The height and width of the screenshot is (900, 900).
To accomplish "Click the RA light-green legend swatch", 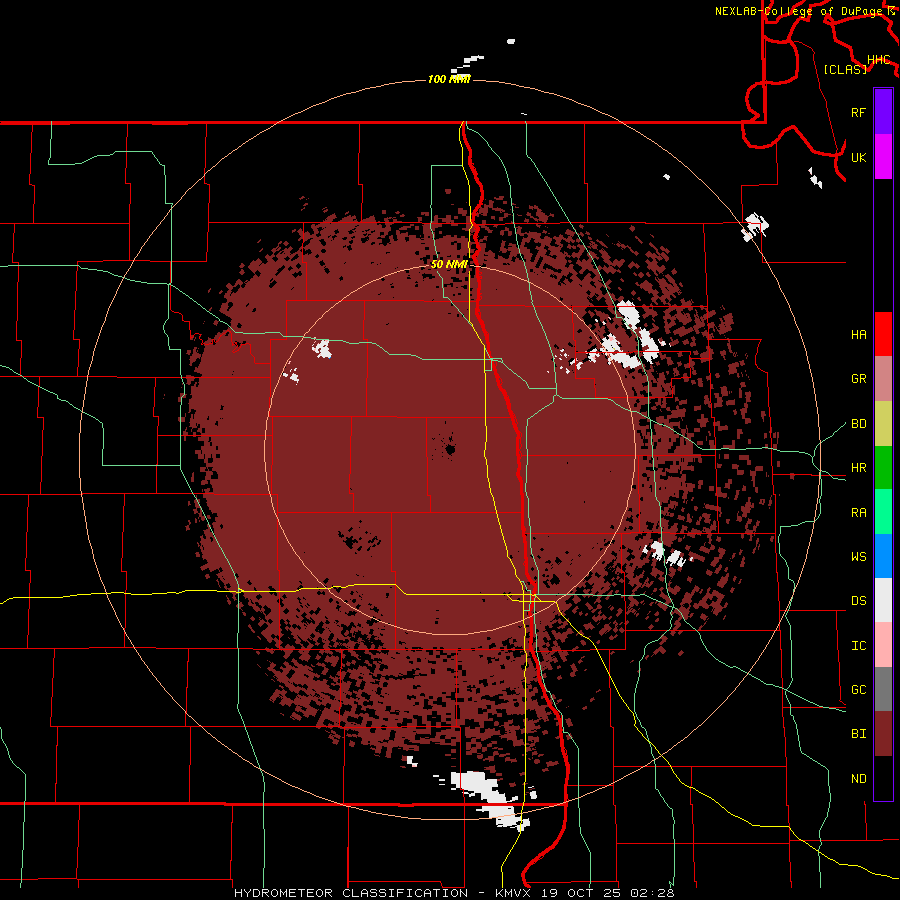I will tap(883, 512).
